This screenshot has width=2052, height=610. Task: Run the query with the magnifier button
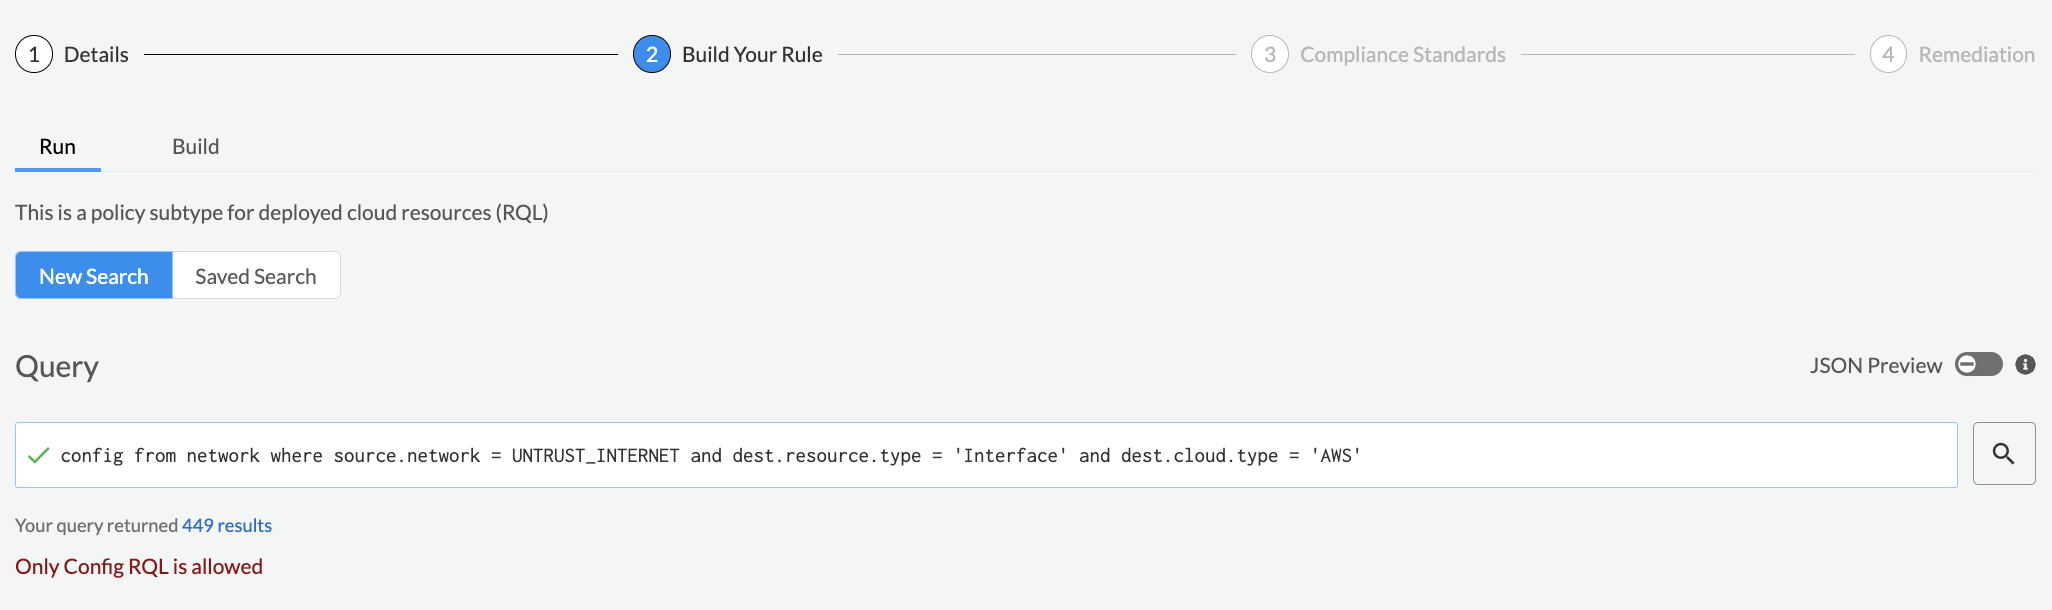tap(2003, 454)
